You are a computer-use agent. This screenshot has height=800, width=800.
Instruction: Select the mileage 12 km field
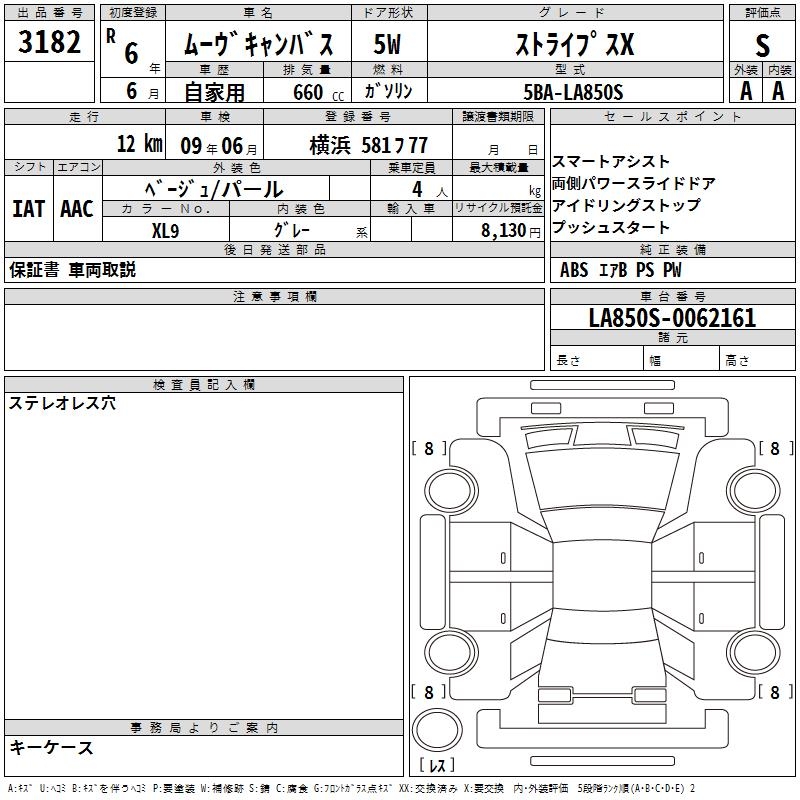click(85, 142)
